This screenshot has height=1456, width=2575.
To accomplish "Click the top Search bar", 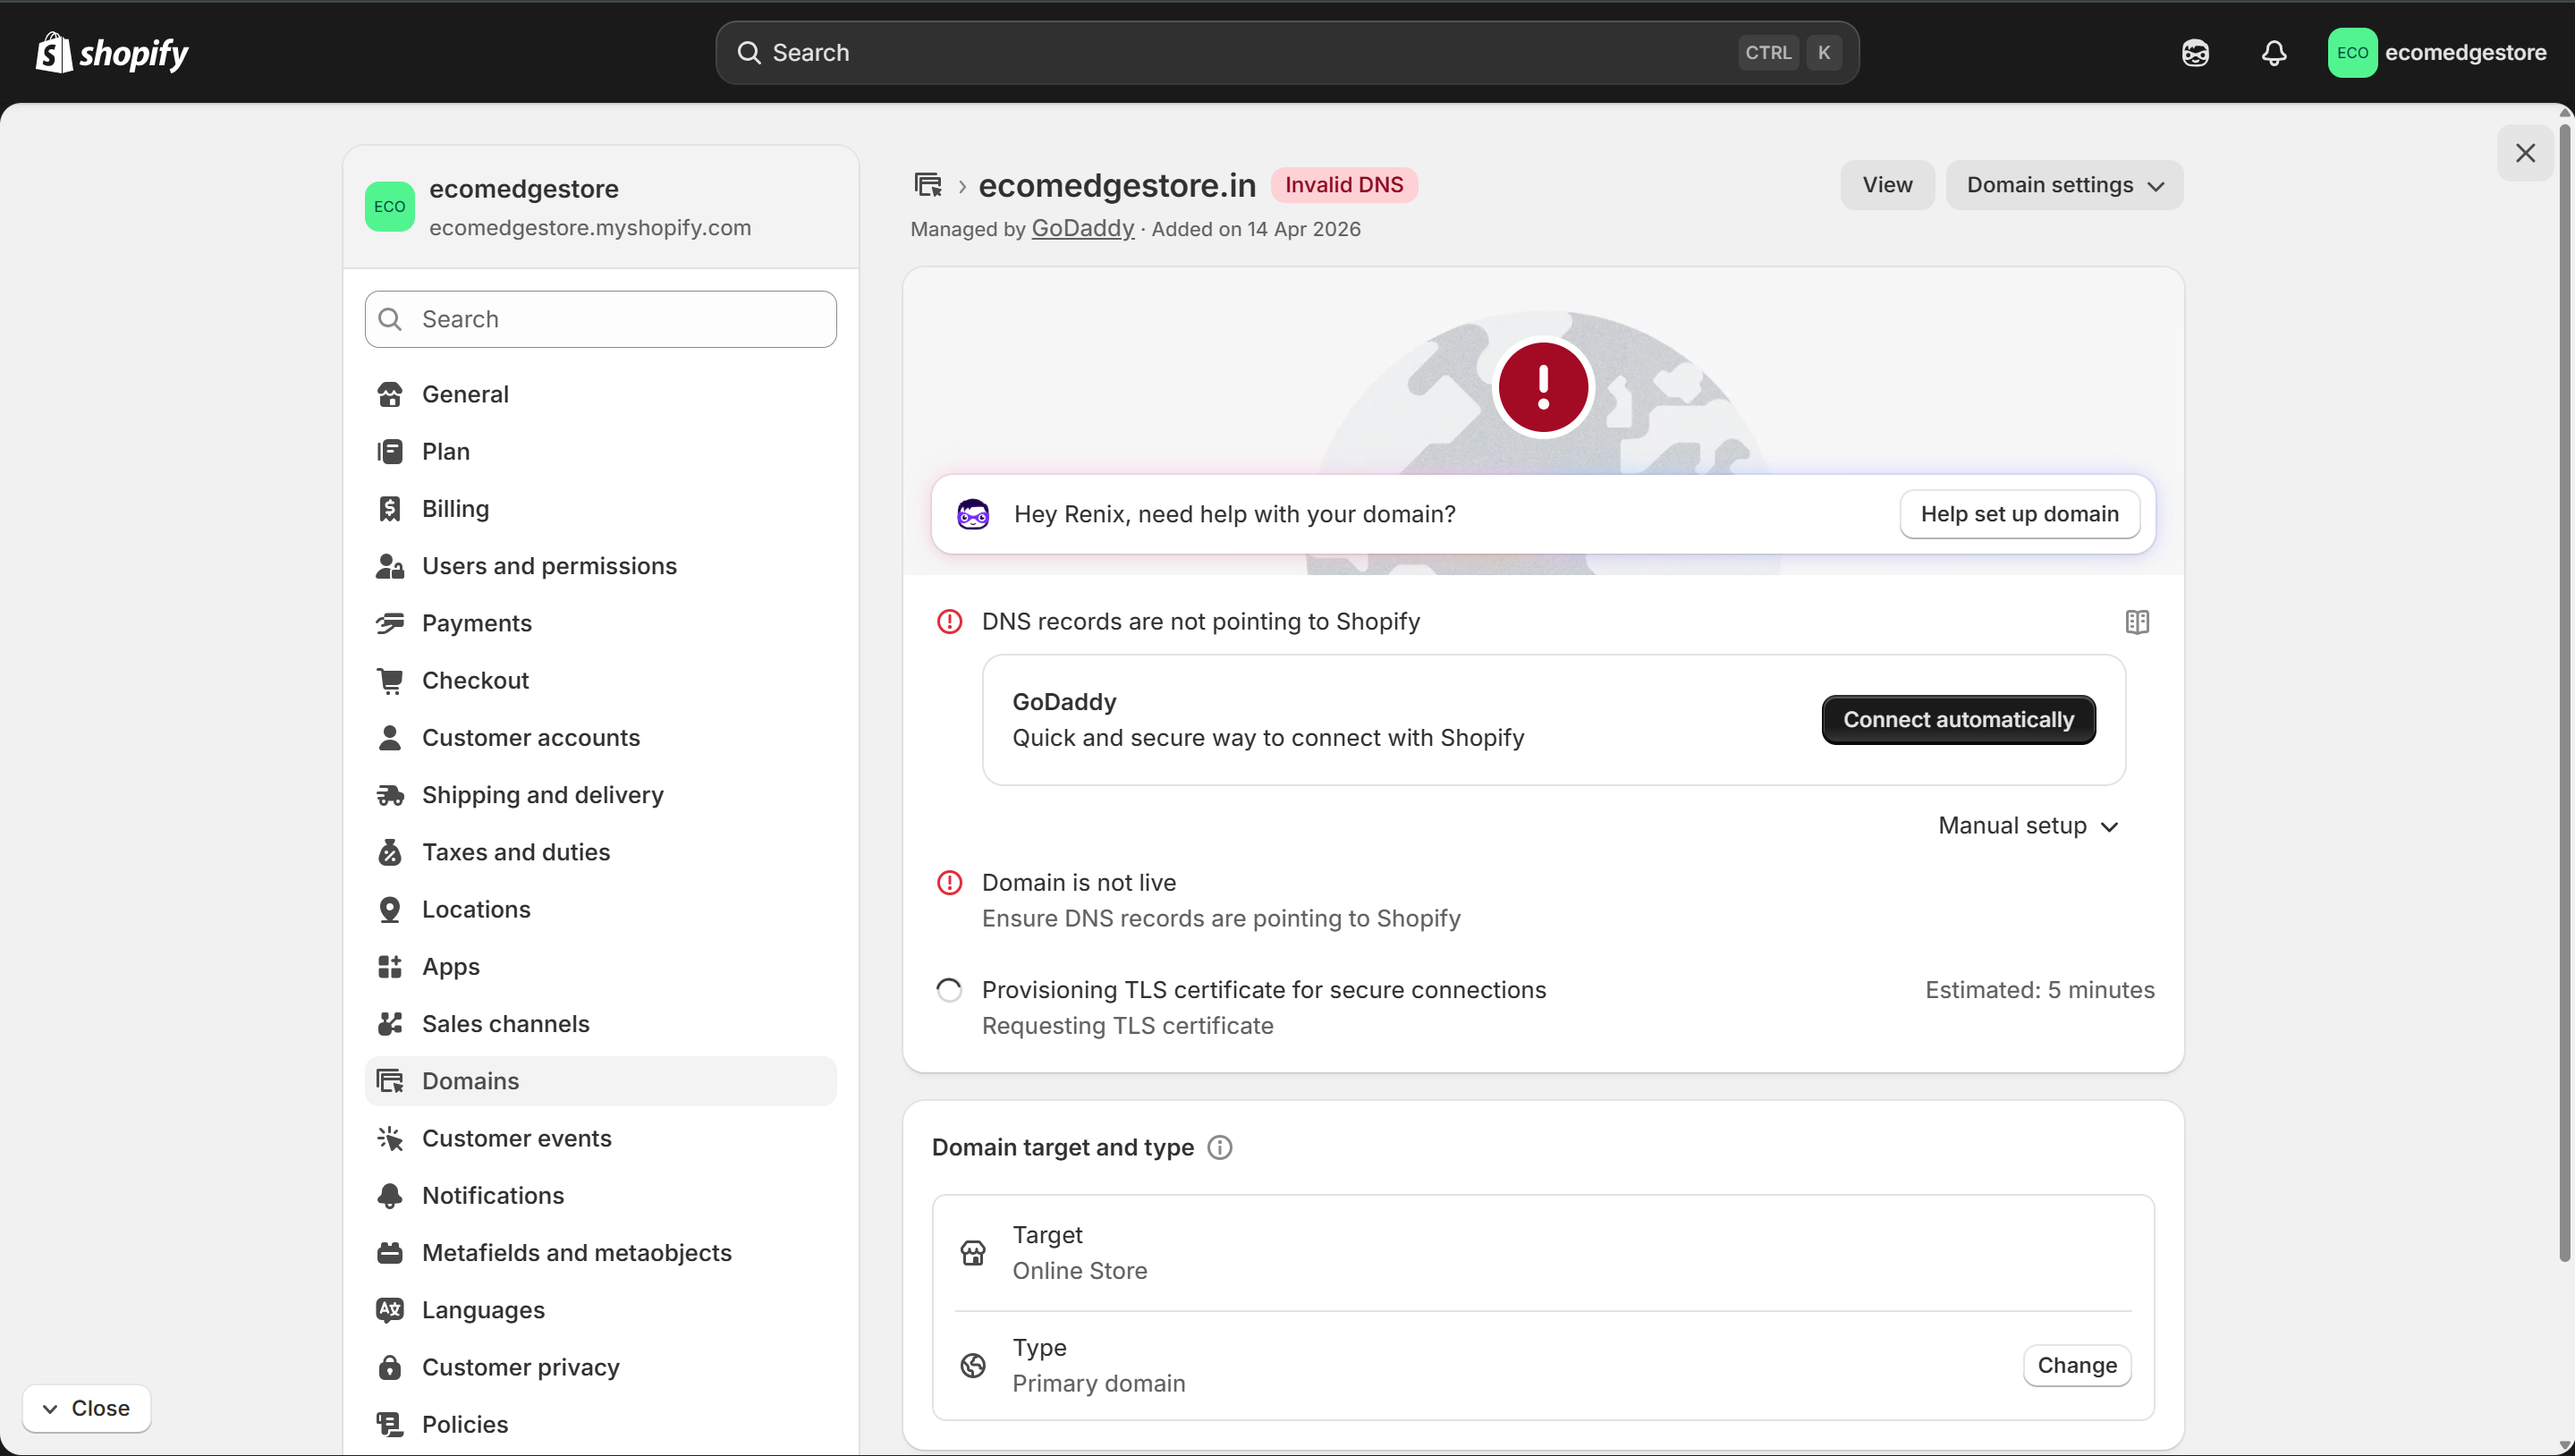I will (x=1287, y=53).
